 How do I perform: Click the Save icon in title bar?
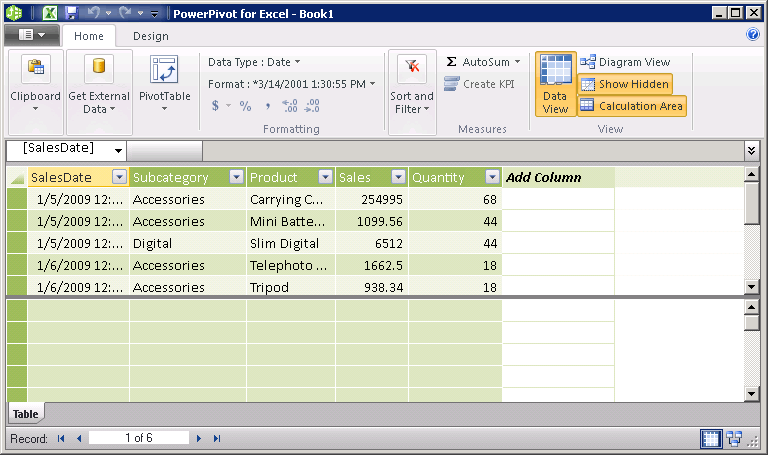pos(72,13)
